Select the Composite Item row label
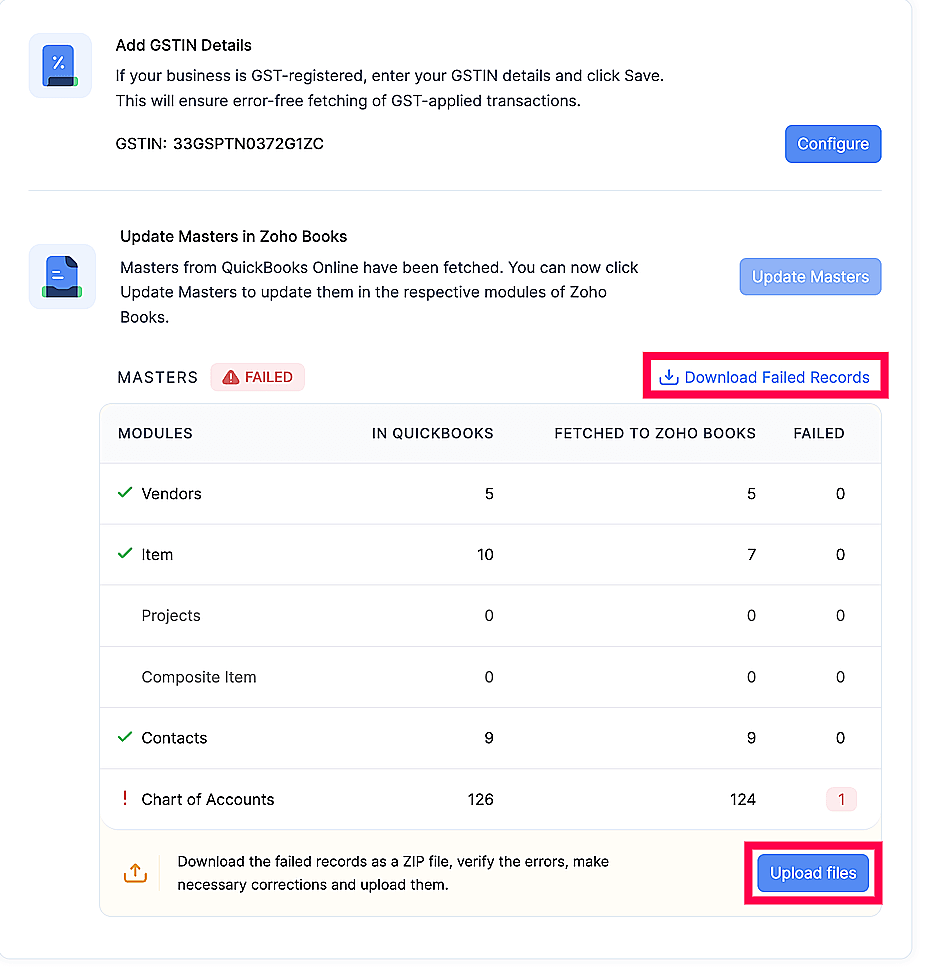This screenshot has height=976, width=948. (x=199, y=677)
